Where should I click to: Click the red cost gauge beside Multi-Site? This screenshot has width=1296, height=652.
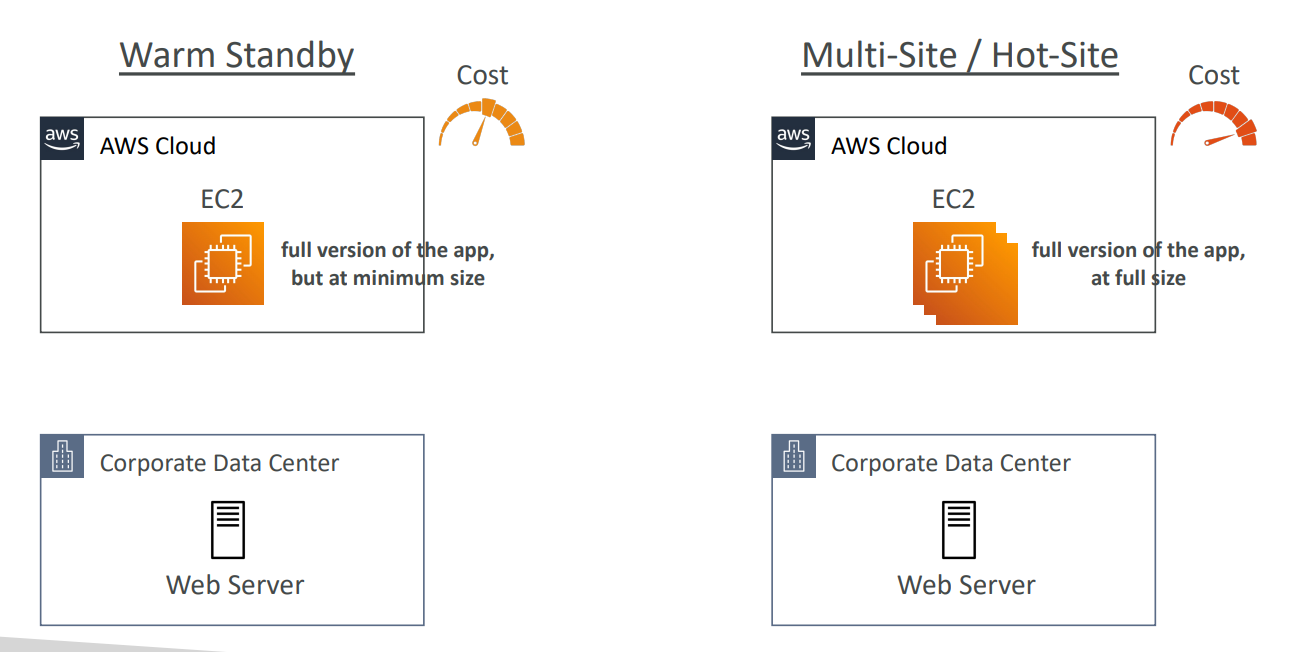[1214, 127]
